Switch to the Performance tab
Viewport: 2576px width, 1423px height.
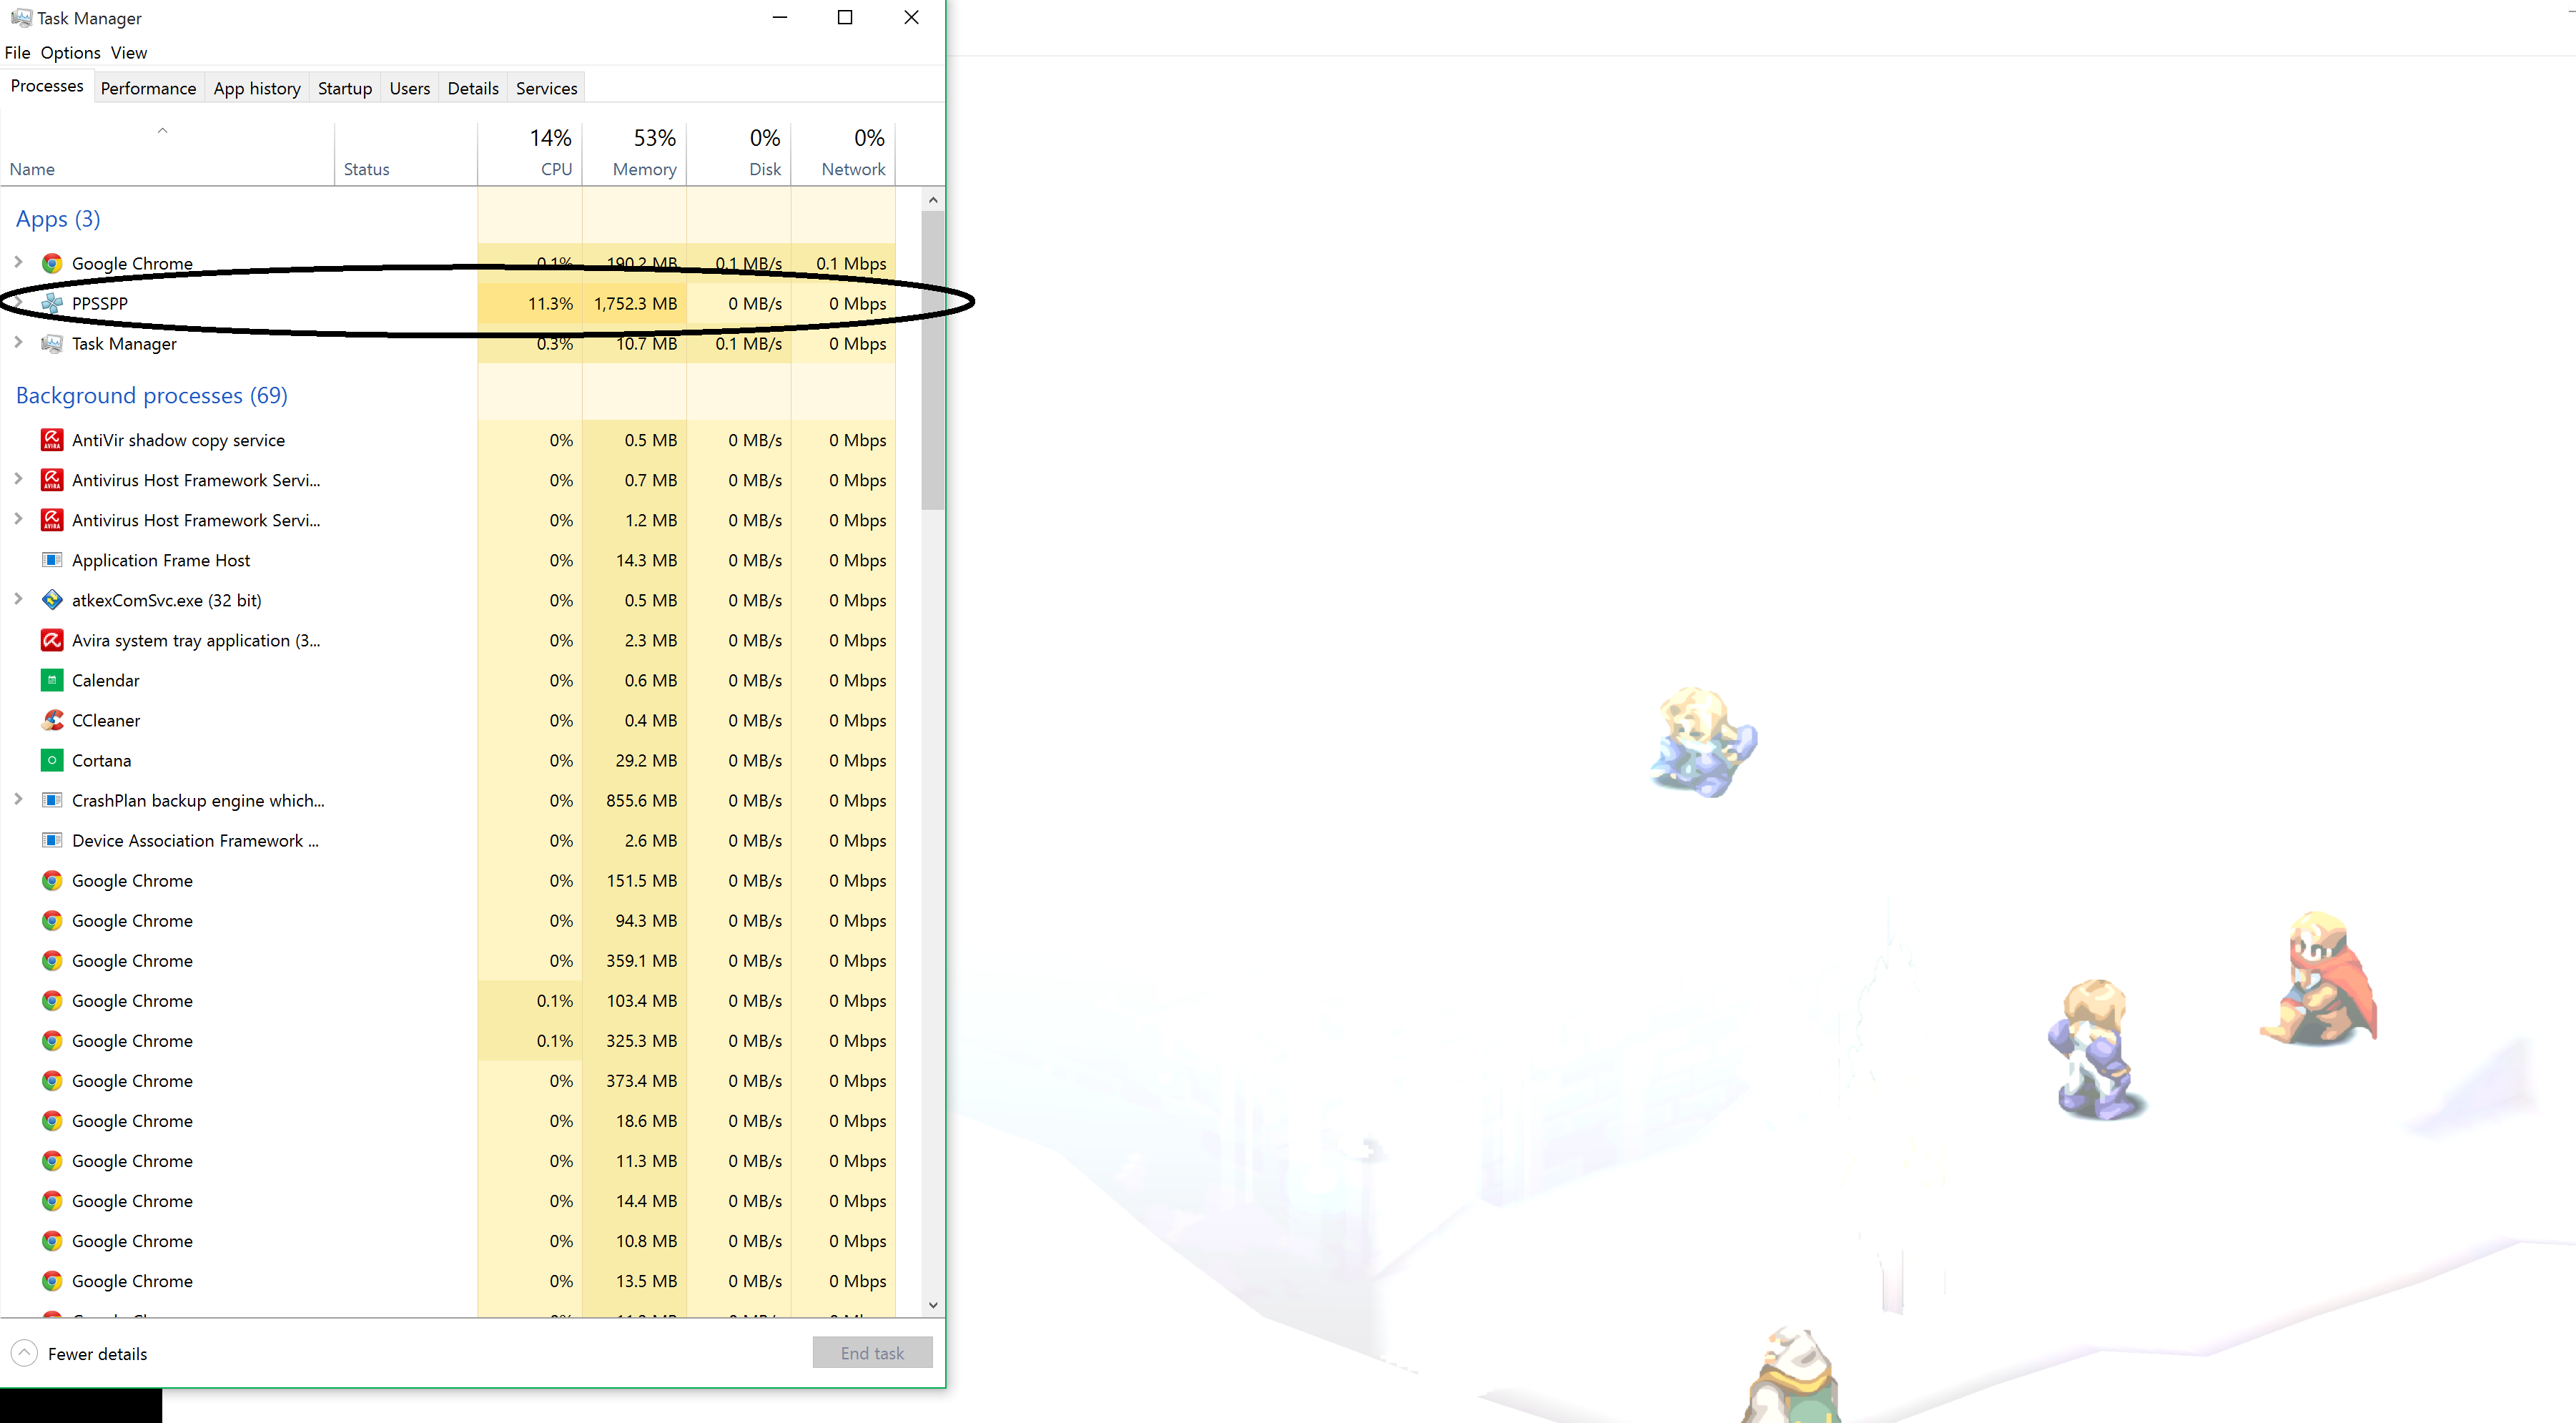point(148,88)
